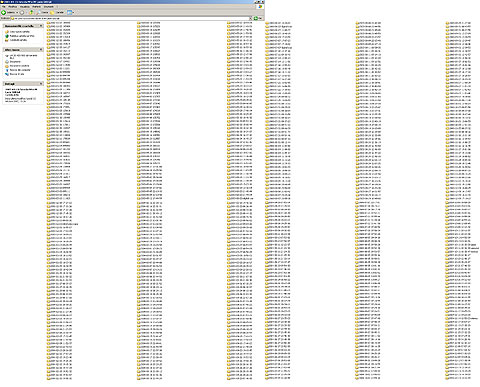Click the green Indietro back arrow

click(3, 12)
